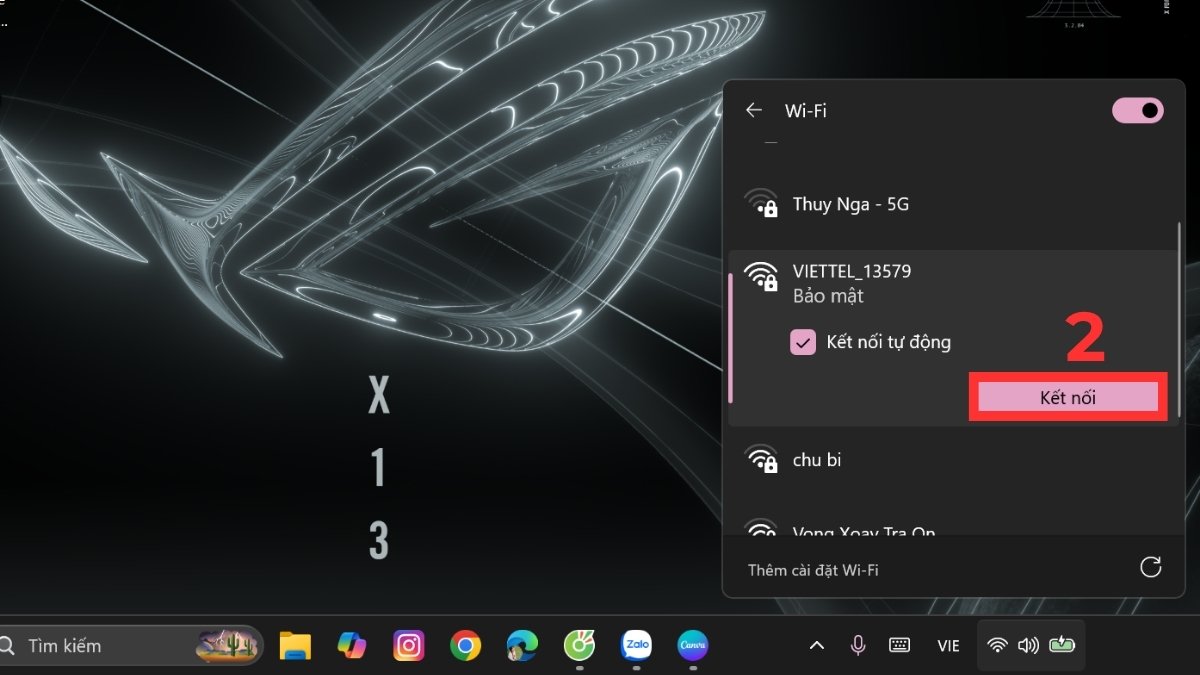
Task: Open Zalo from the taskbar
Action: pyautogui.click(x=636, y=646)
